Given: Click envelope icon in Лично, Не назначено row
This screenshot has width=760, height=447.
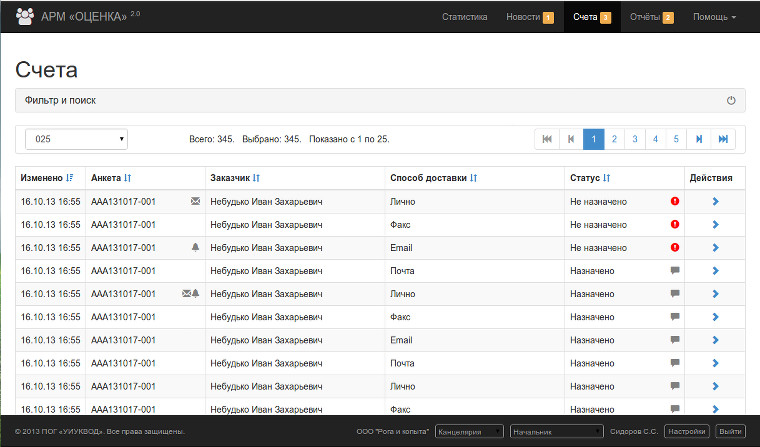Looking at the screenshot, I should click(x=195, y=201).
